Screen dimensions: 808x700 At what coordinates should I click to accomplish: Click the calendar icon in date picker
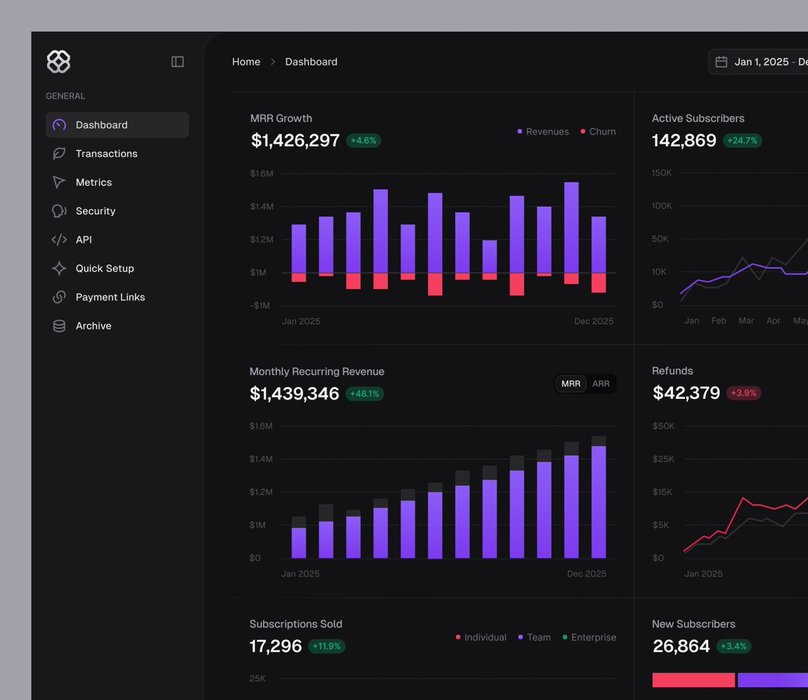click(721, 62)
